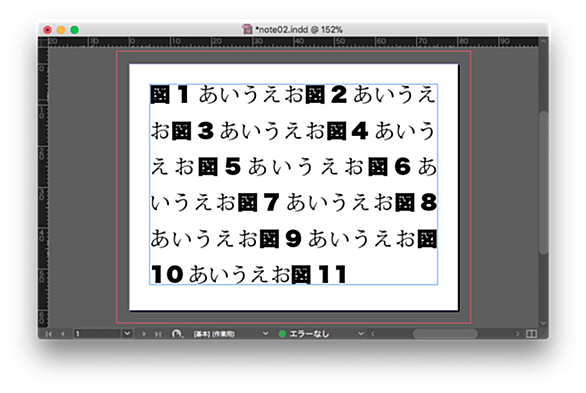Click vertical scrollbar up arrow
The width and height of the screenshot is (586, 393).
tap(543, 41)
